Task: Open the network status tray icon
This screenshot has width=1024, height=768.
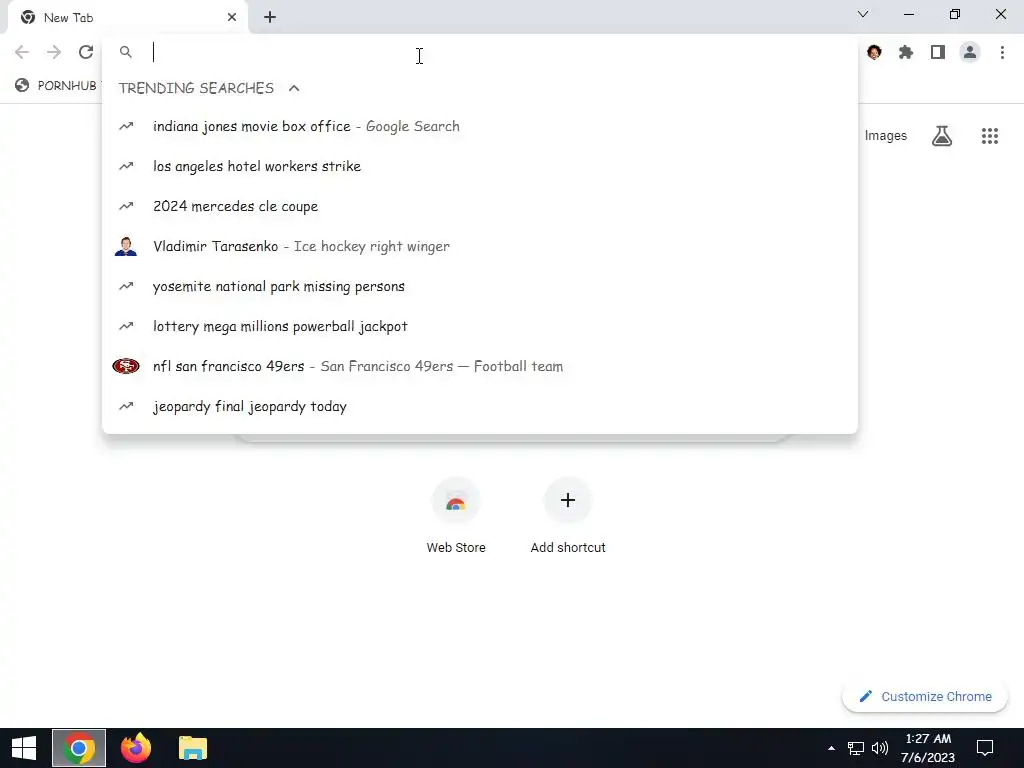Action: (x=856, y=748)
